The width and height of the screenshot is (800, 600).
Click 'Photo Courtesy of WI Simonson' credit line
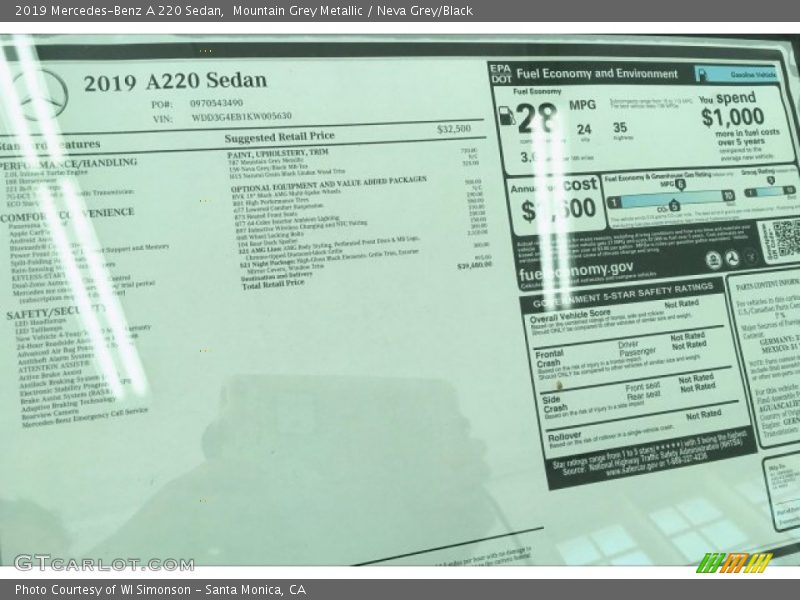pos(103,590)
